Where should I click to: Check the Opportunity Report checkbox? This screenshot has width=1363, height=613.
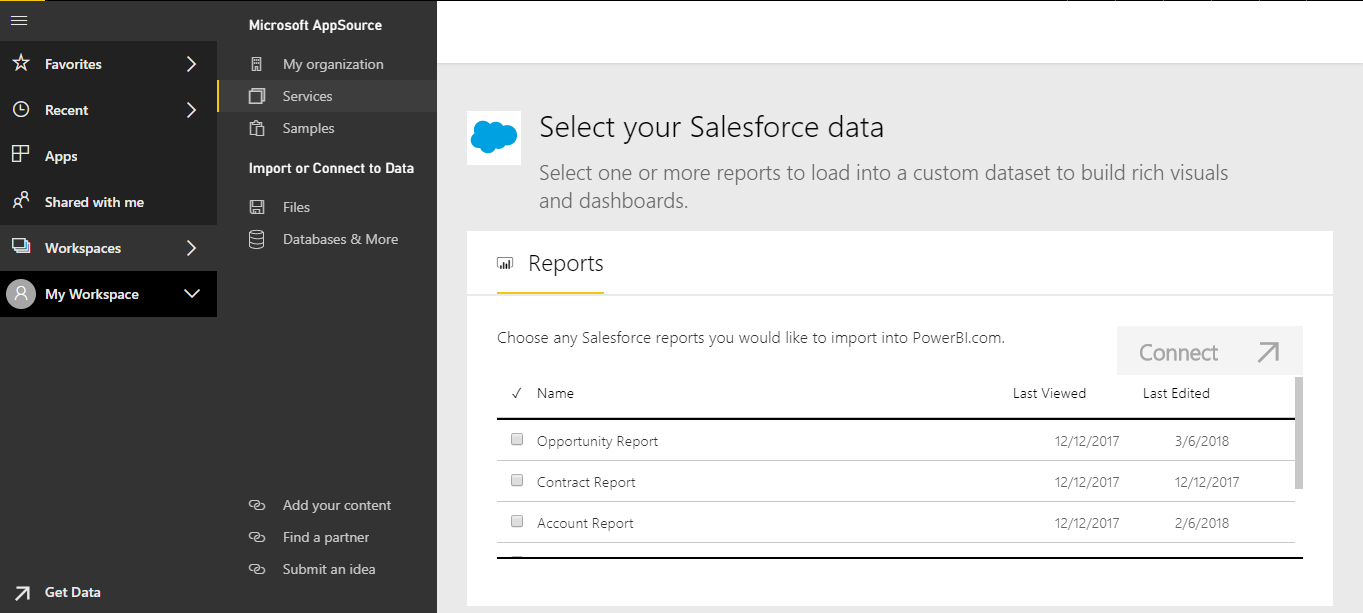click(x=517, y=439)
